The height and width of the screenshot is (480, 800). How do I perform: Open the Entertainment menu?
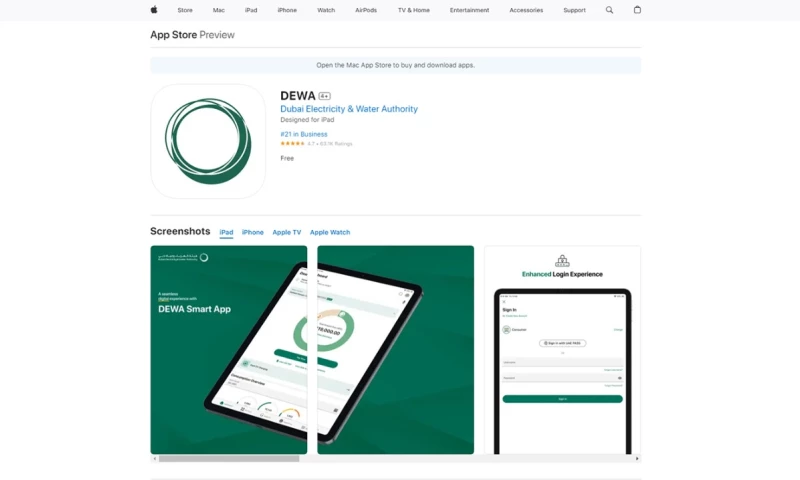469,10
